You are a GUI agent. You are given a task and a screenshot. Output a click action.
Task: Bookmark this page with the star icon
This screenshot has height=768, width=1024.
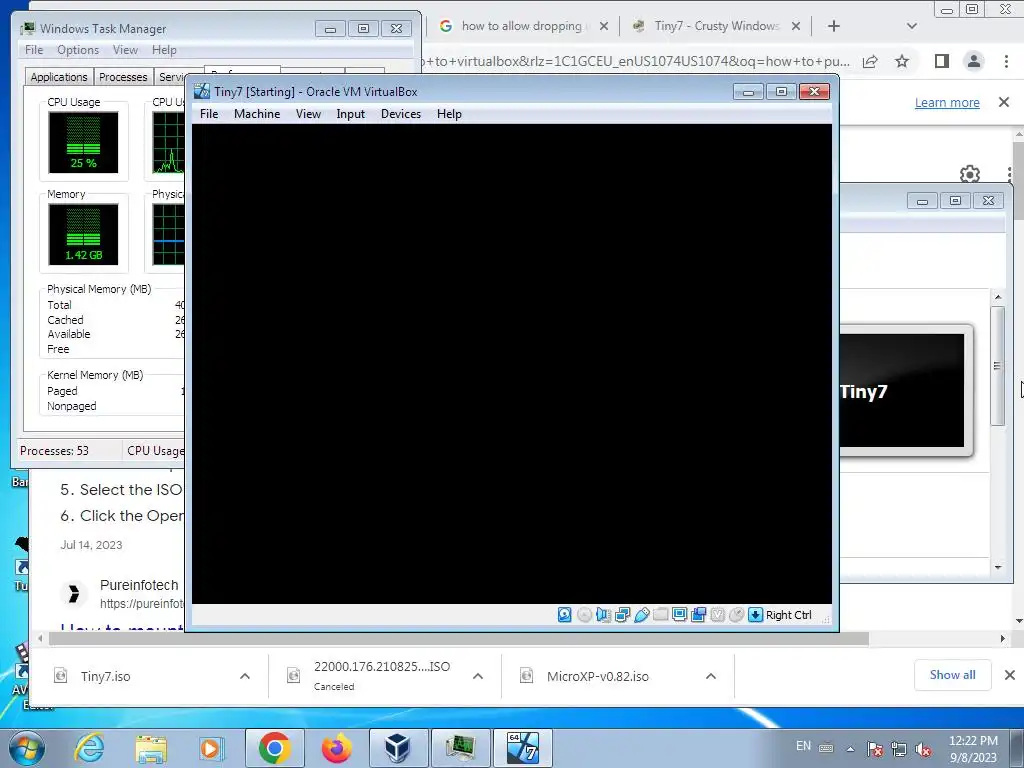902,61
